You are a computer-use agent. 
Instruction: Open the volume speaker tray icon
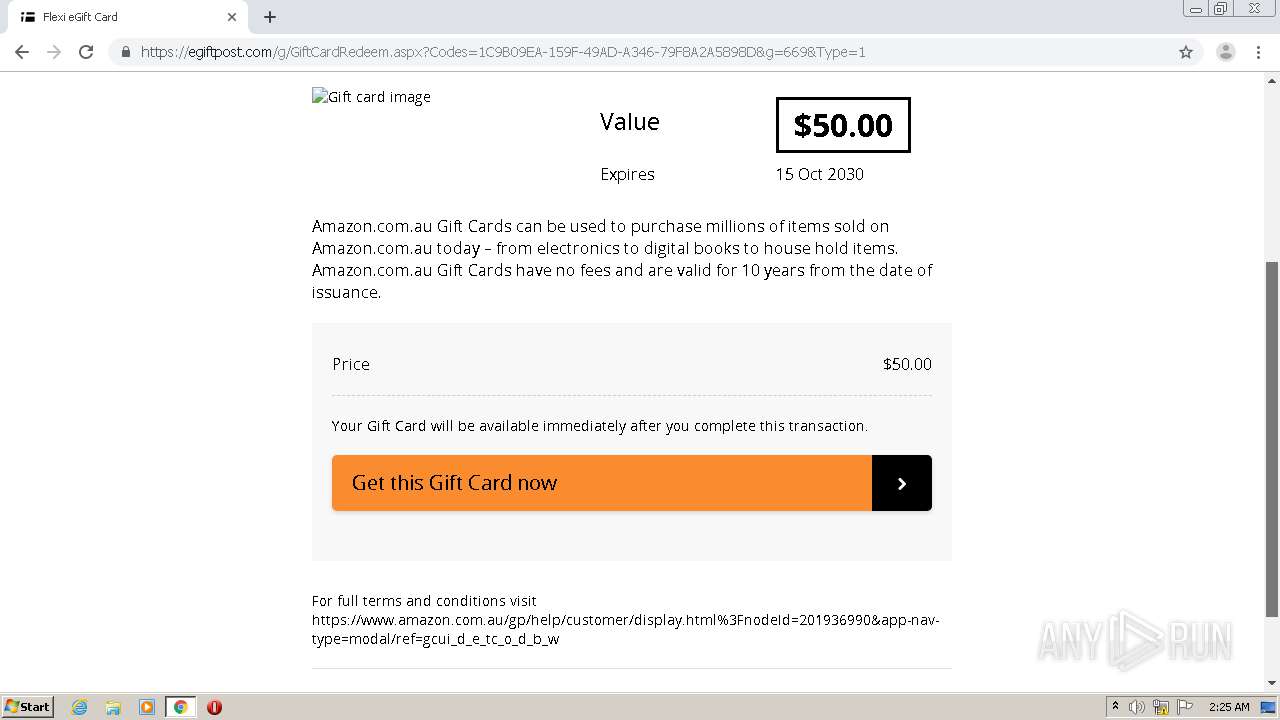click(1137, 707)
